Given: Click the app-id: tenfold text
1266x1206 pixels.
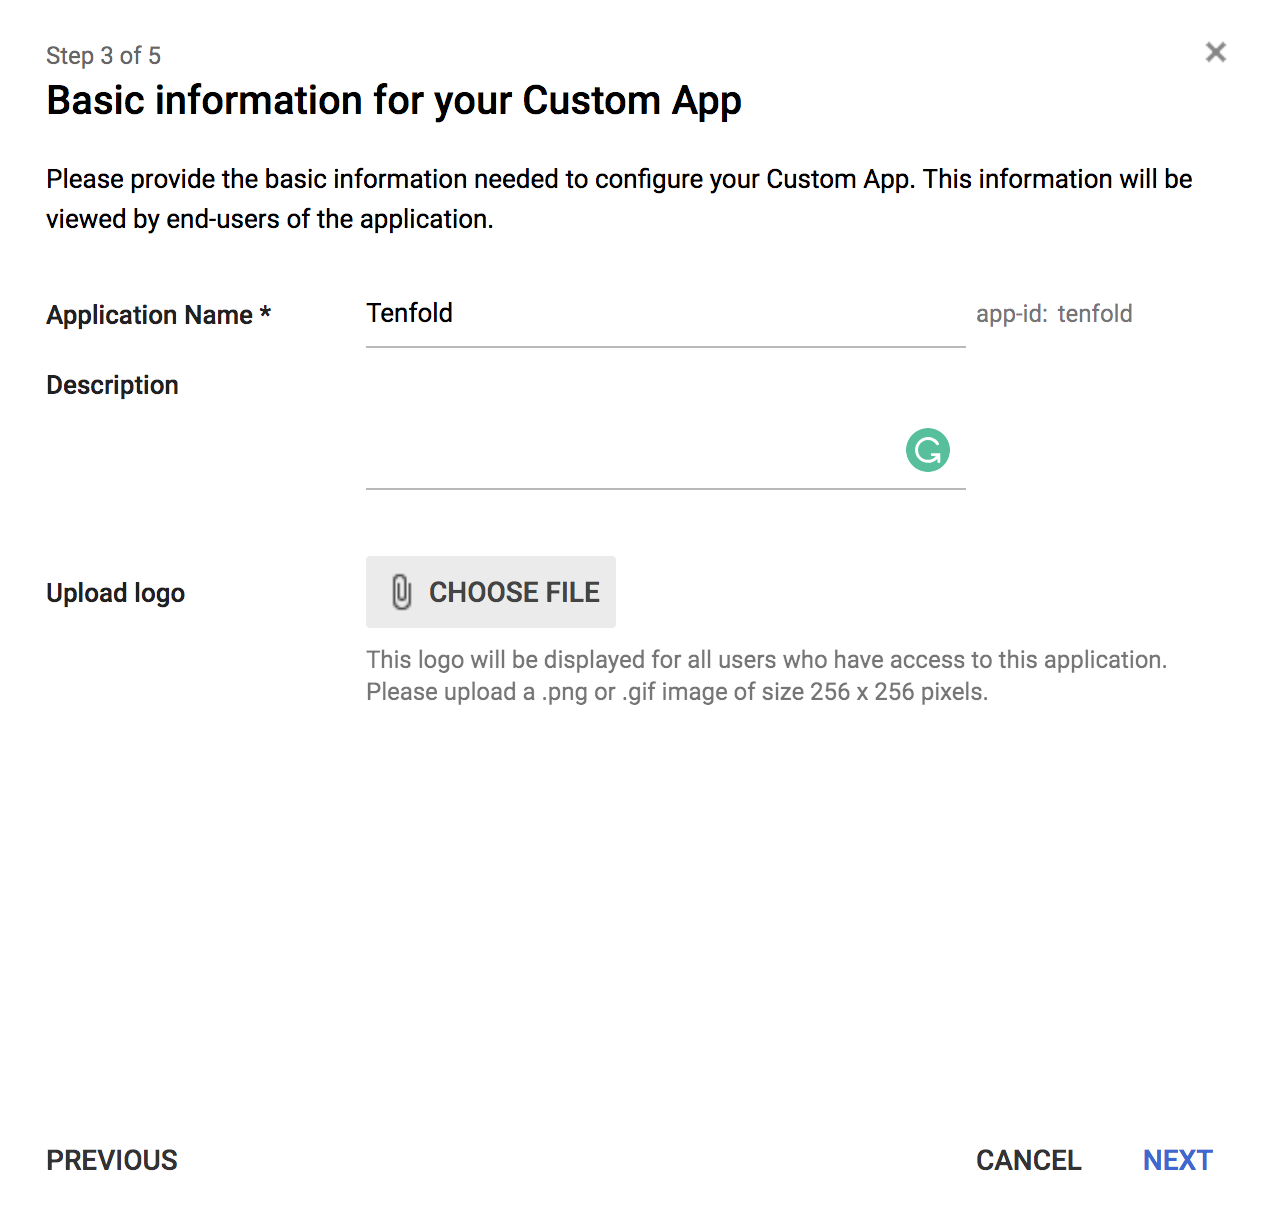Looking at the screenshot, I should [1054, 314].
